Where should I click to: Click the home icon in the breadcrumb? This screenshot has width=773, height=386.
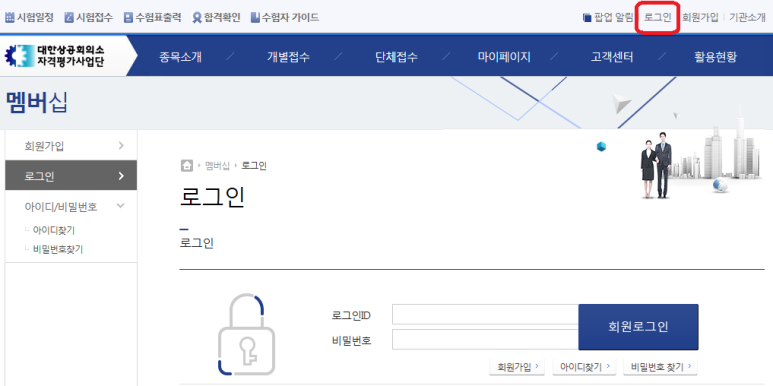point(187,166)
